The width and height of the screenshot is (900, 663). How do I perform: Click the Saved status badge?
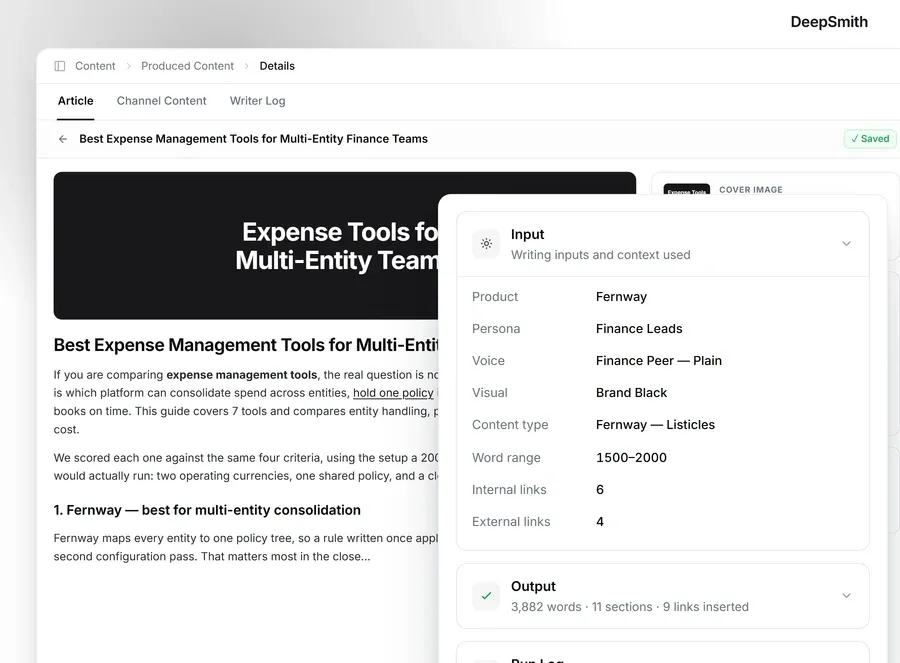point(870,139)
